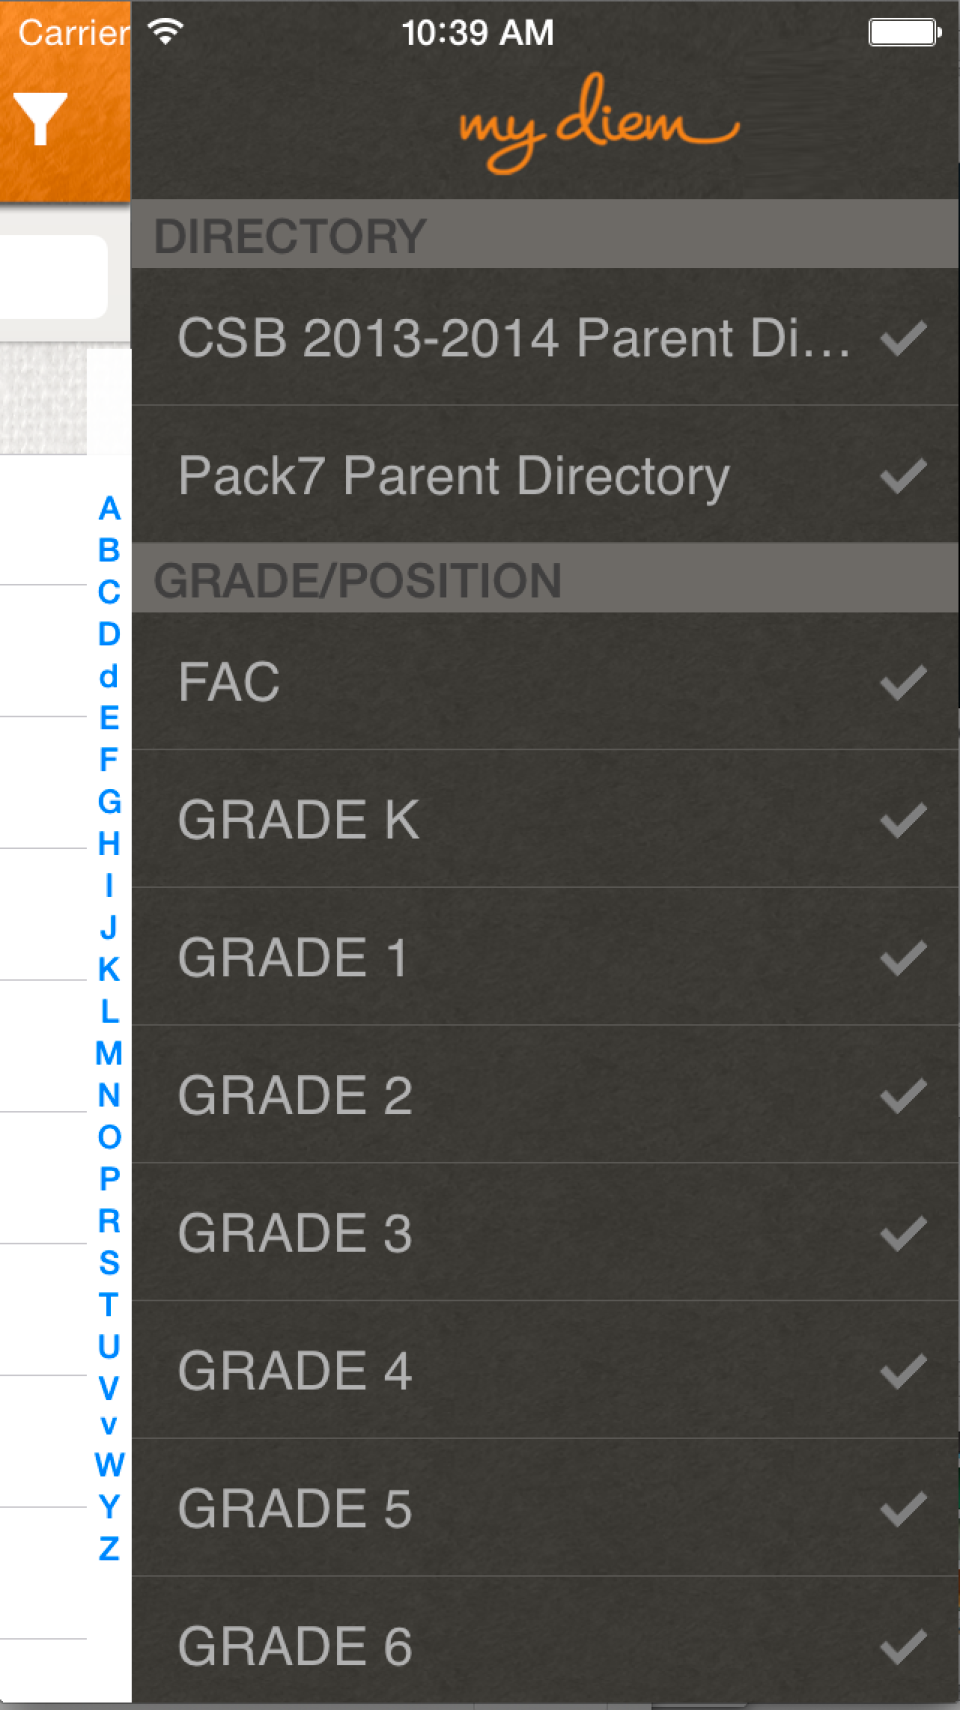
Task: Toggle the GRADE 6 checkmark
Action: [x=903, y=1647]
